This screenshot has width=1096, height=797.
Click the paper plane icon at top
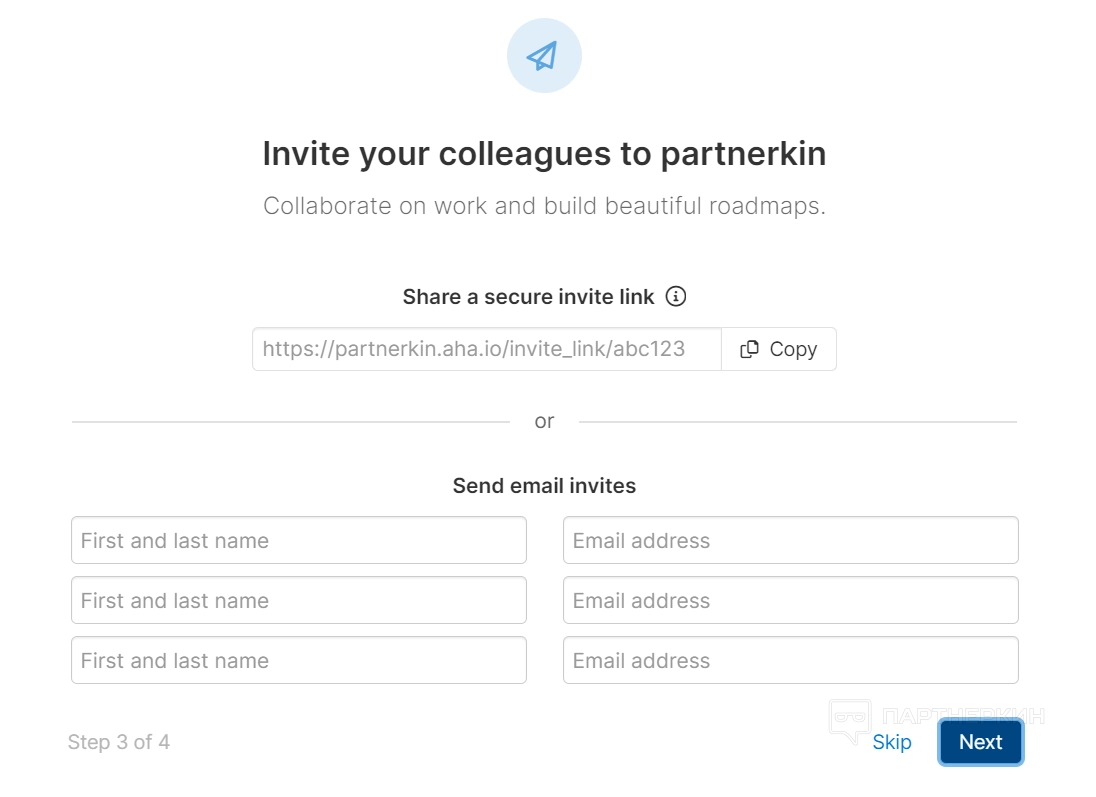point(544,56)
